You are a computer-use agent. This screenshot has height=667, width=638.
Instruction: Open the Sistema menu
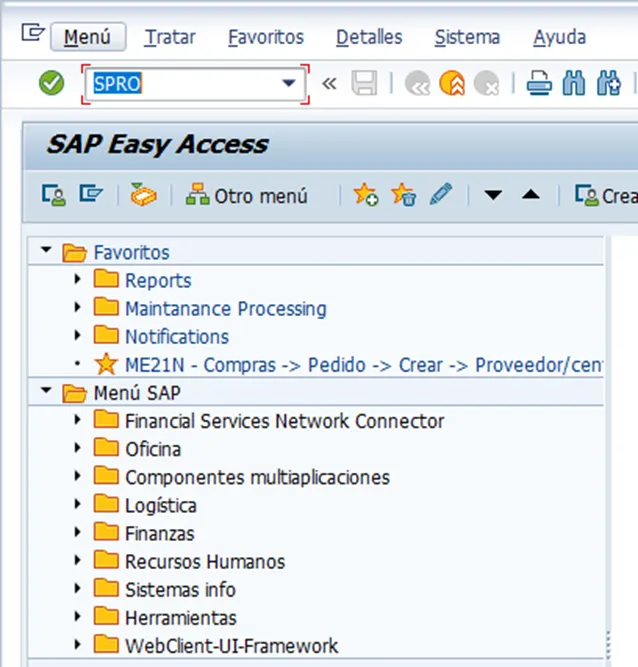pos(467,37)
